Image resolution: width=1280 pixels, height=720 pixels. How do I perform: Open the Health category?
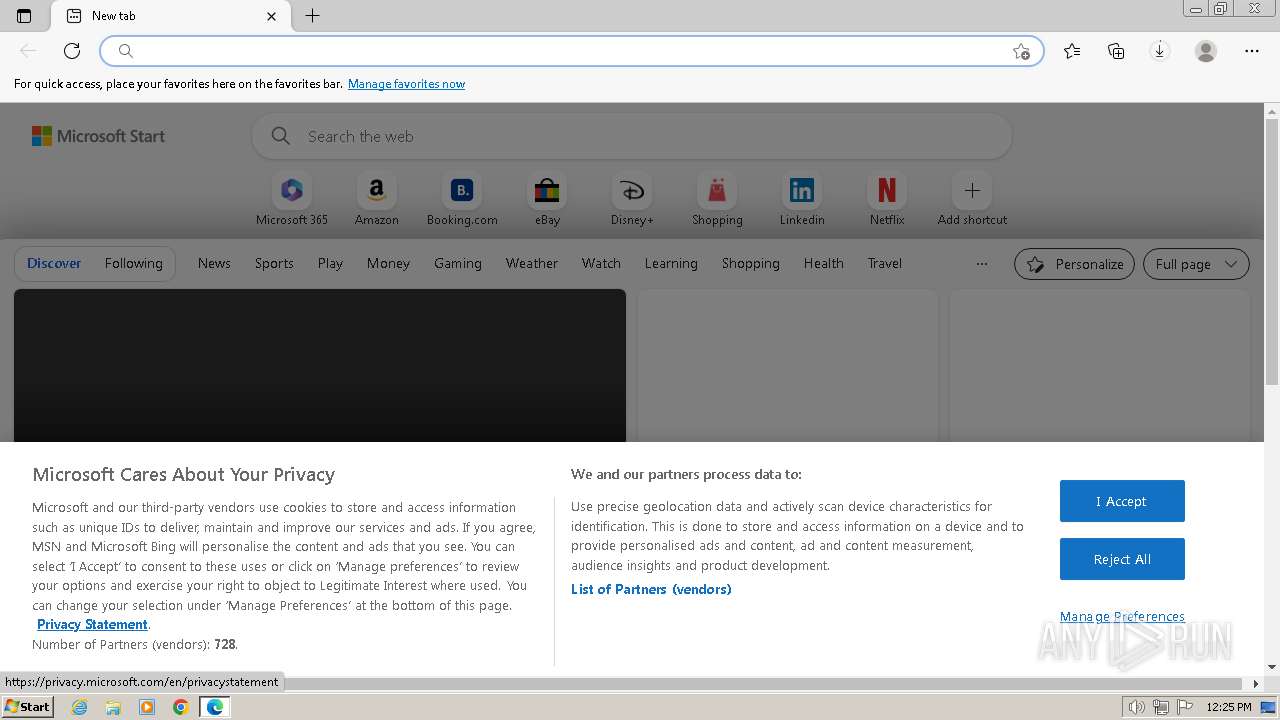click(823, 263)
